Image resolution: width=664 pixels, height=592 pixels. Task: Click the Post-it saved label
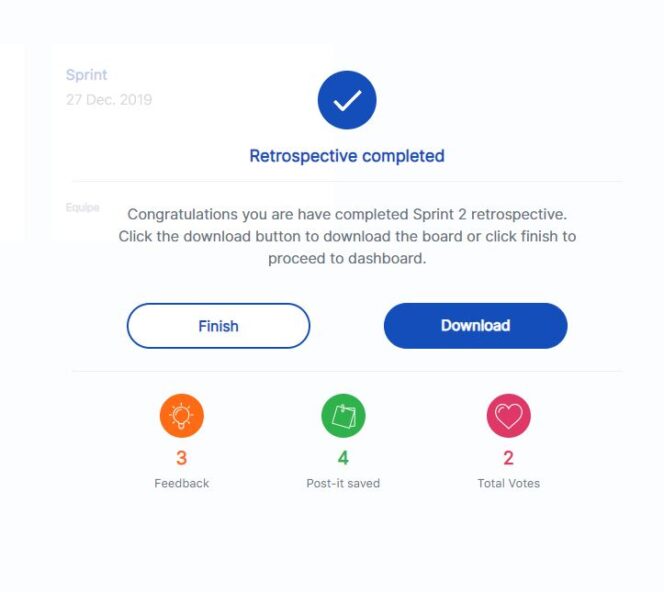[x=343, y=483]
